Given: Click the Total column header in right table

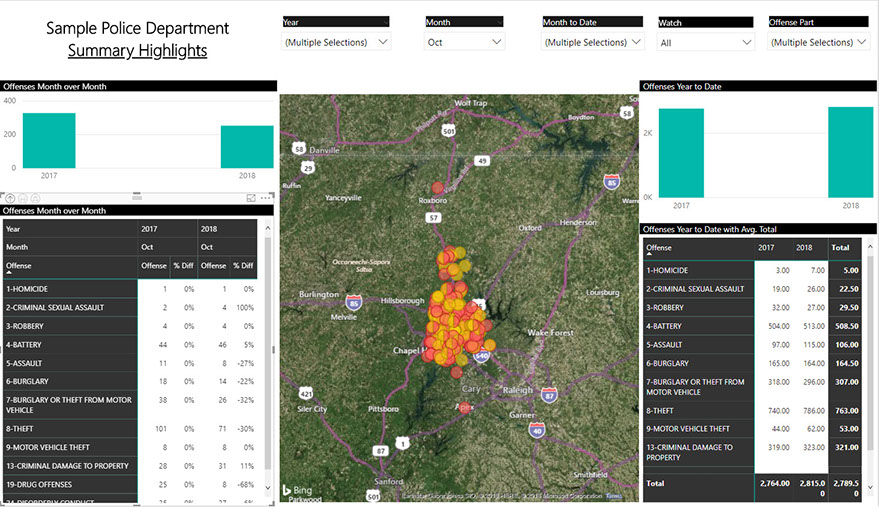Looking at the screenshot, I should tap(839, 247).
